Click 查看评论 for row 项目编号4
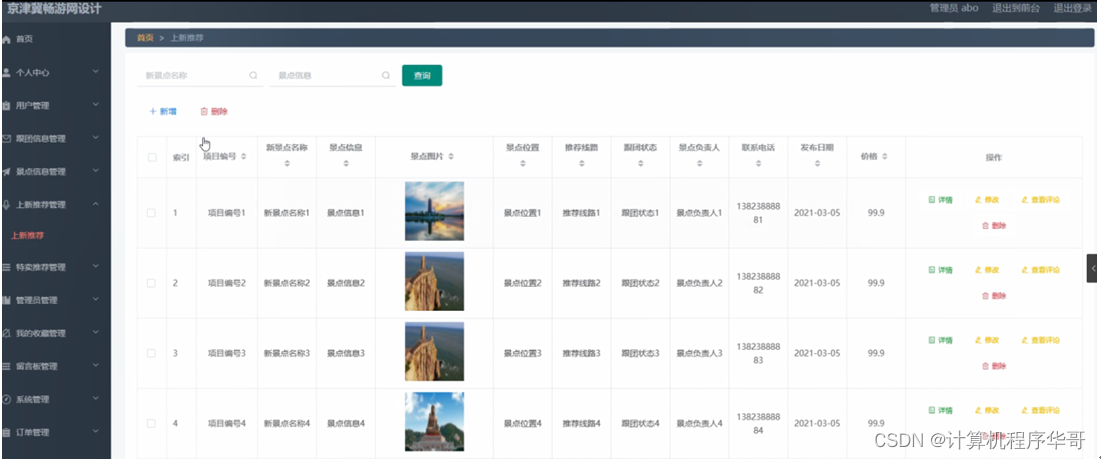 (1041, 411)
